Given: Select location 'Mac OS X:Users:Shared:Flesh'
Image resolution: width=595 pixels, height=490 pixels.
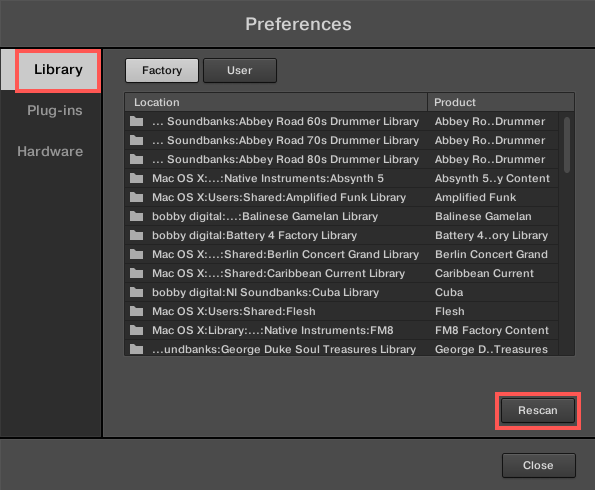Looking at the screenshot, I should point(234,311).
